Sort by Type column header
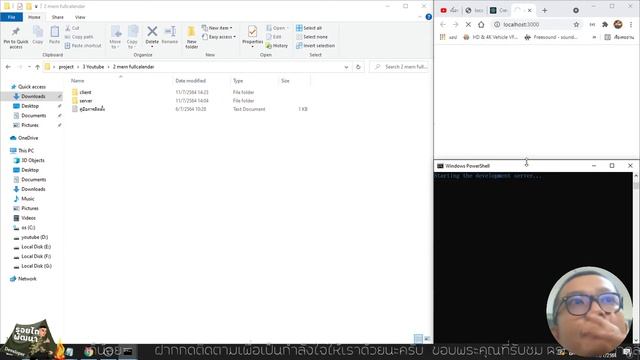 [x=238, y=81]
